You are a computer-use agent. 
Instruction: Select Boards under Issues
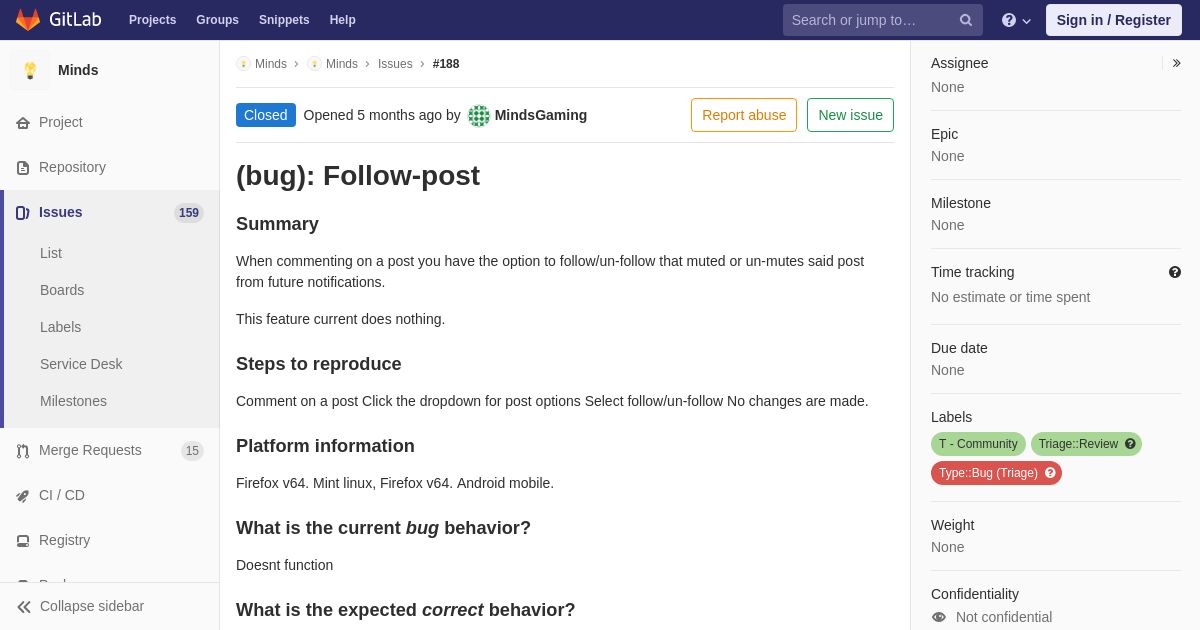tap(62, 290)
